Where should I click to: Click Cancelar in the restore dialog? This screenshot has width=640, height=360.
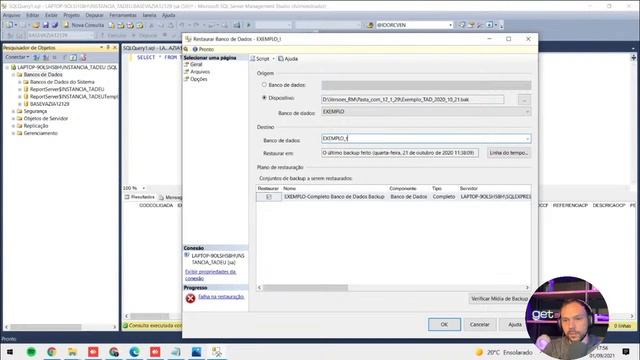tap(479, 324)
